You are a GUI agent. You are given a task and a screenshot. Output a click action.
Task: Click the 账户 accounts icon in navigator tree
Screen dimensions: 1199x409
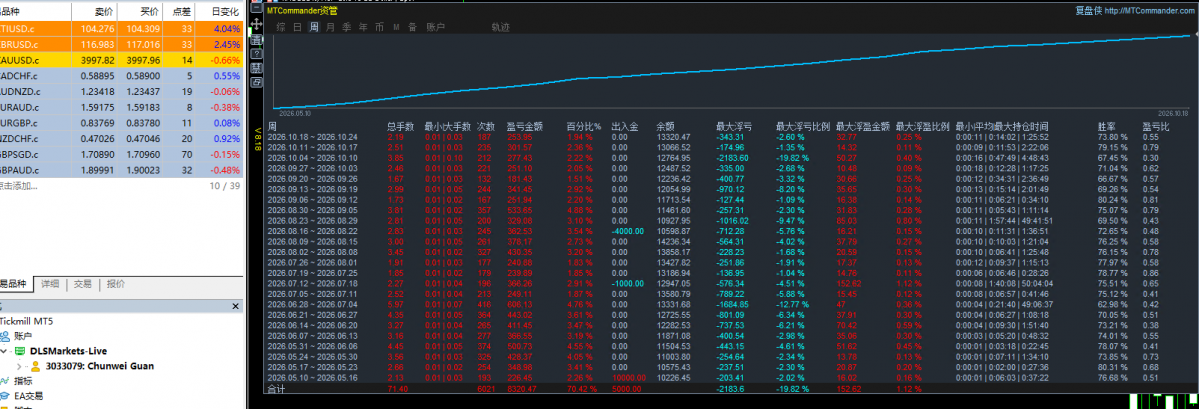pos(5,336)
